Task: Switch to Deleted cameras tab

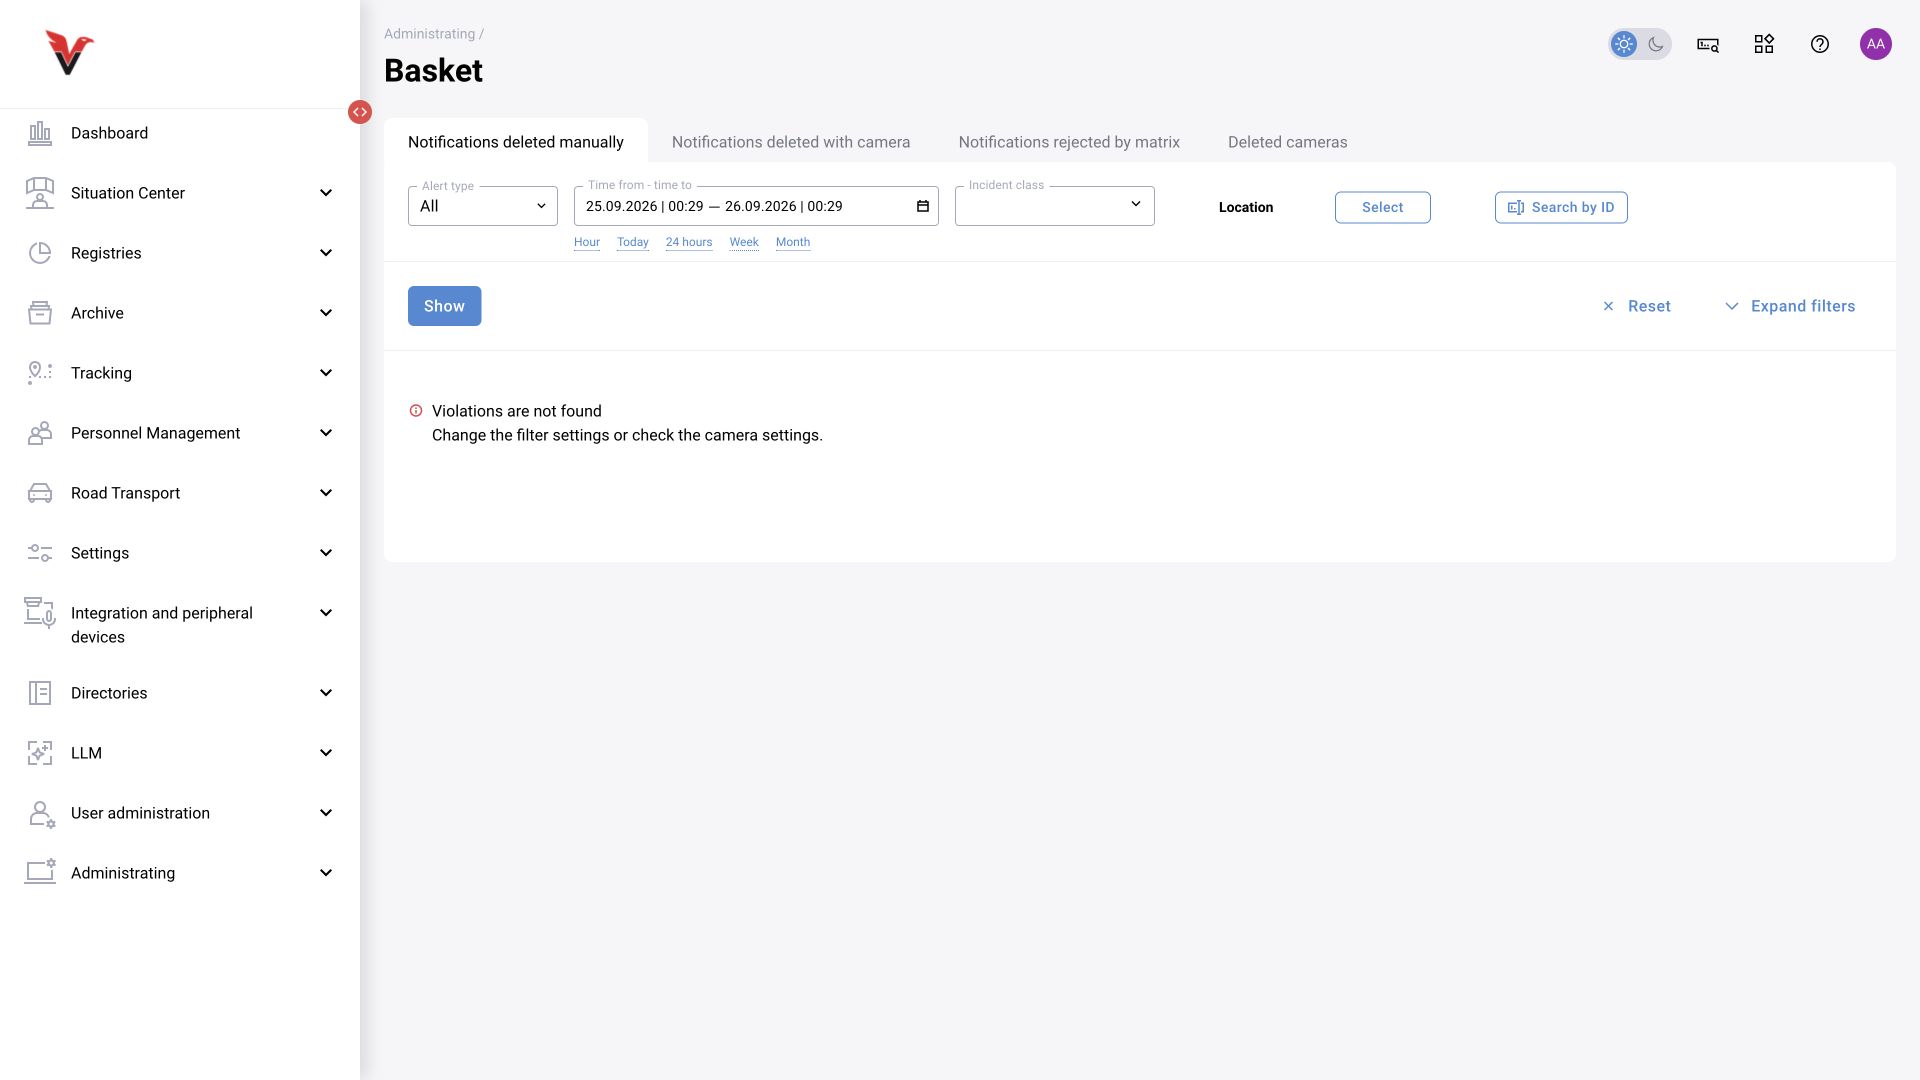Action: pyautogui.click(x=1288, y=142)
